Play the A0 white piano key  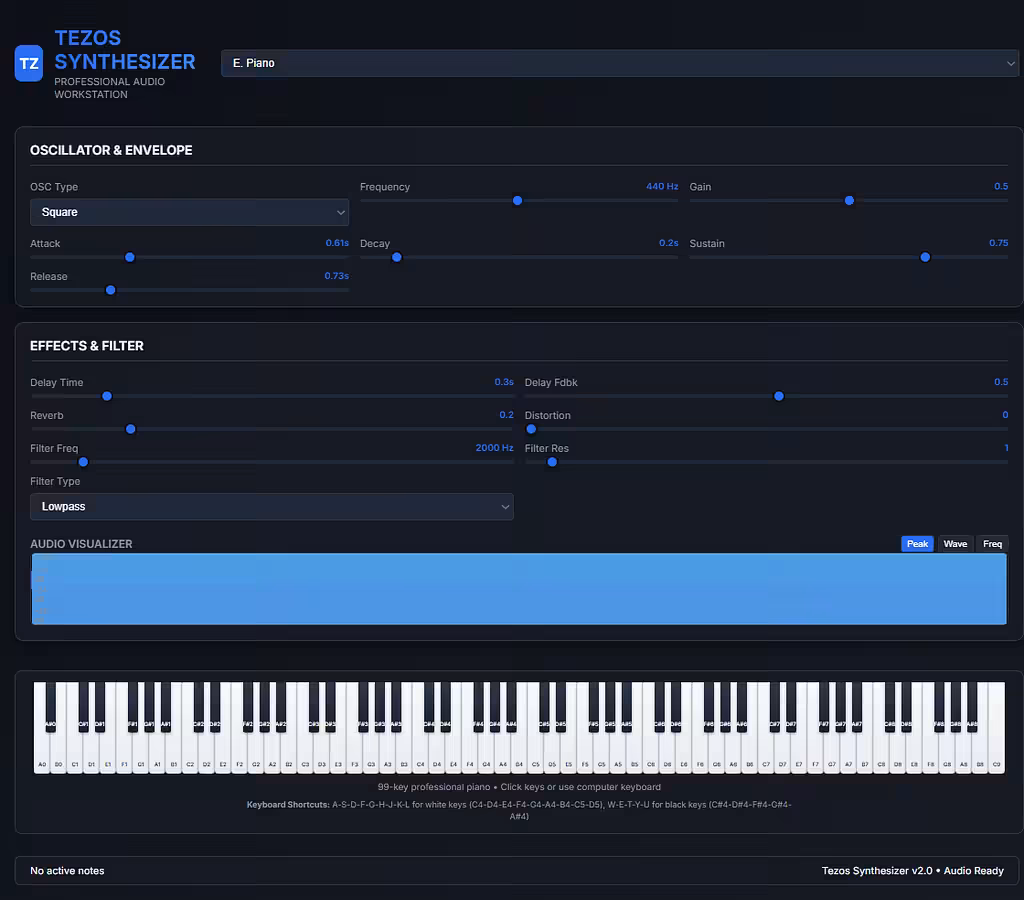42,752
